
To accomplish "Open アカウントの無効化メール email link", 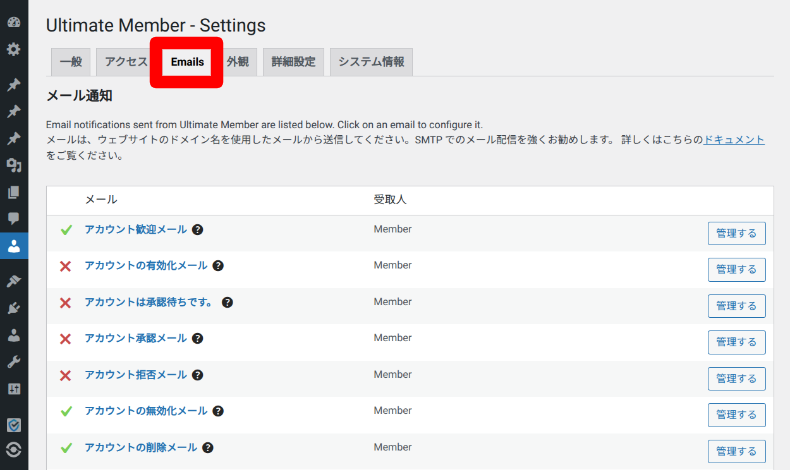I will click(146, 411).
